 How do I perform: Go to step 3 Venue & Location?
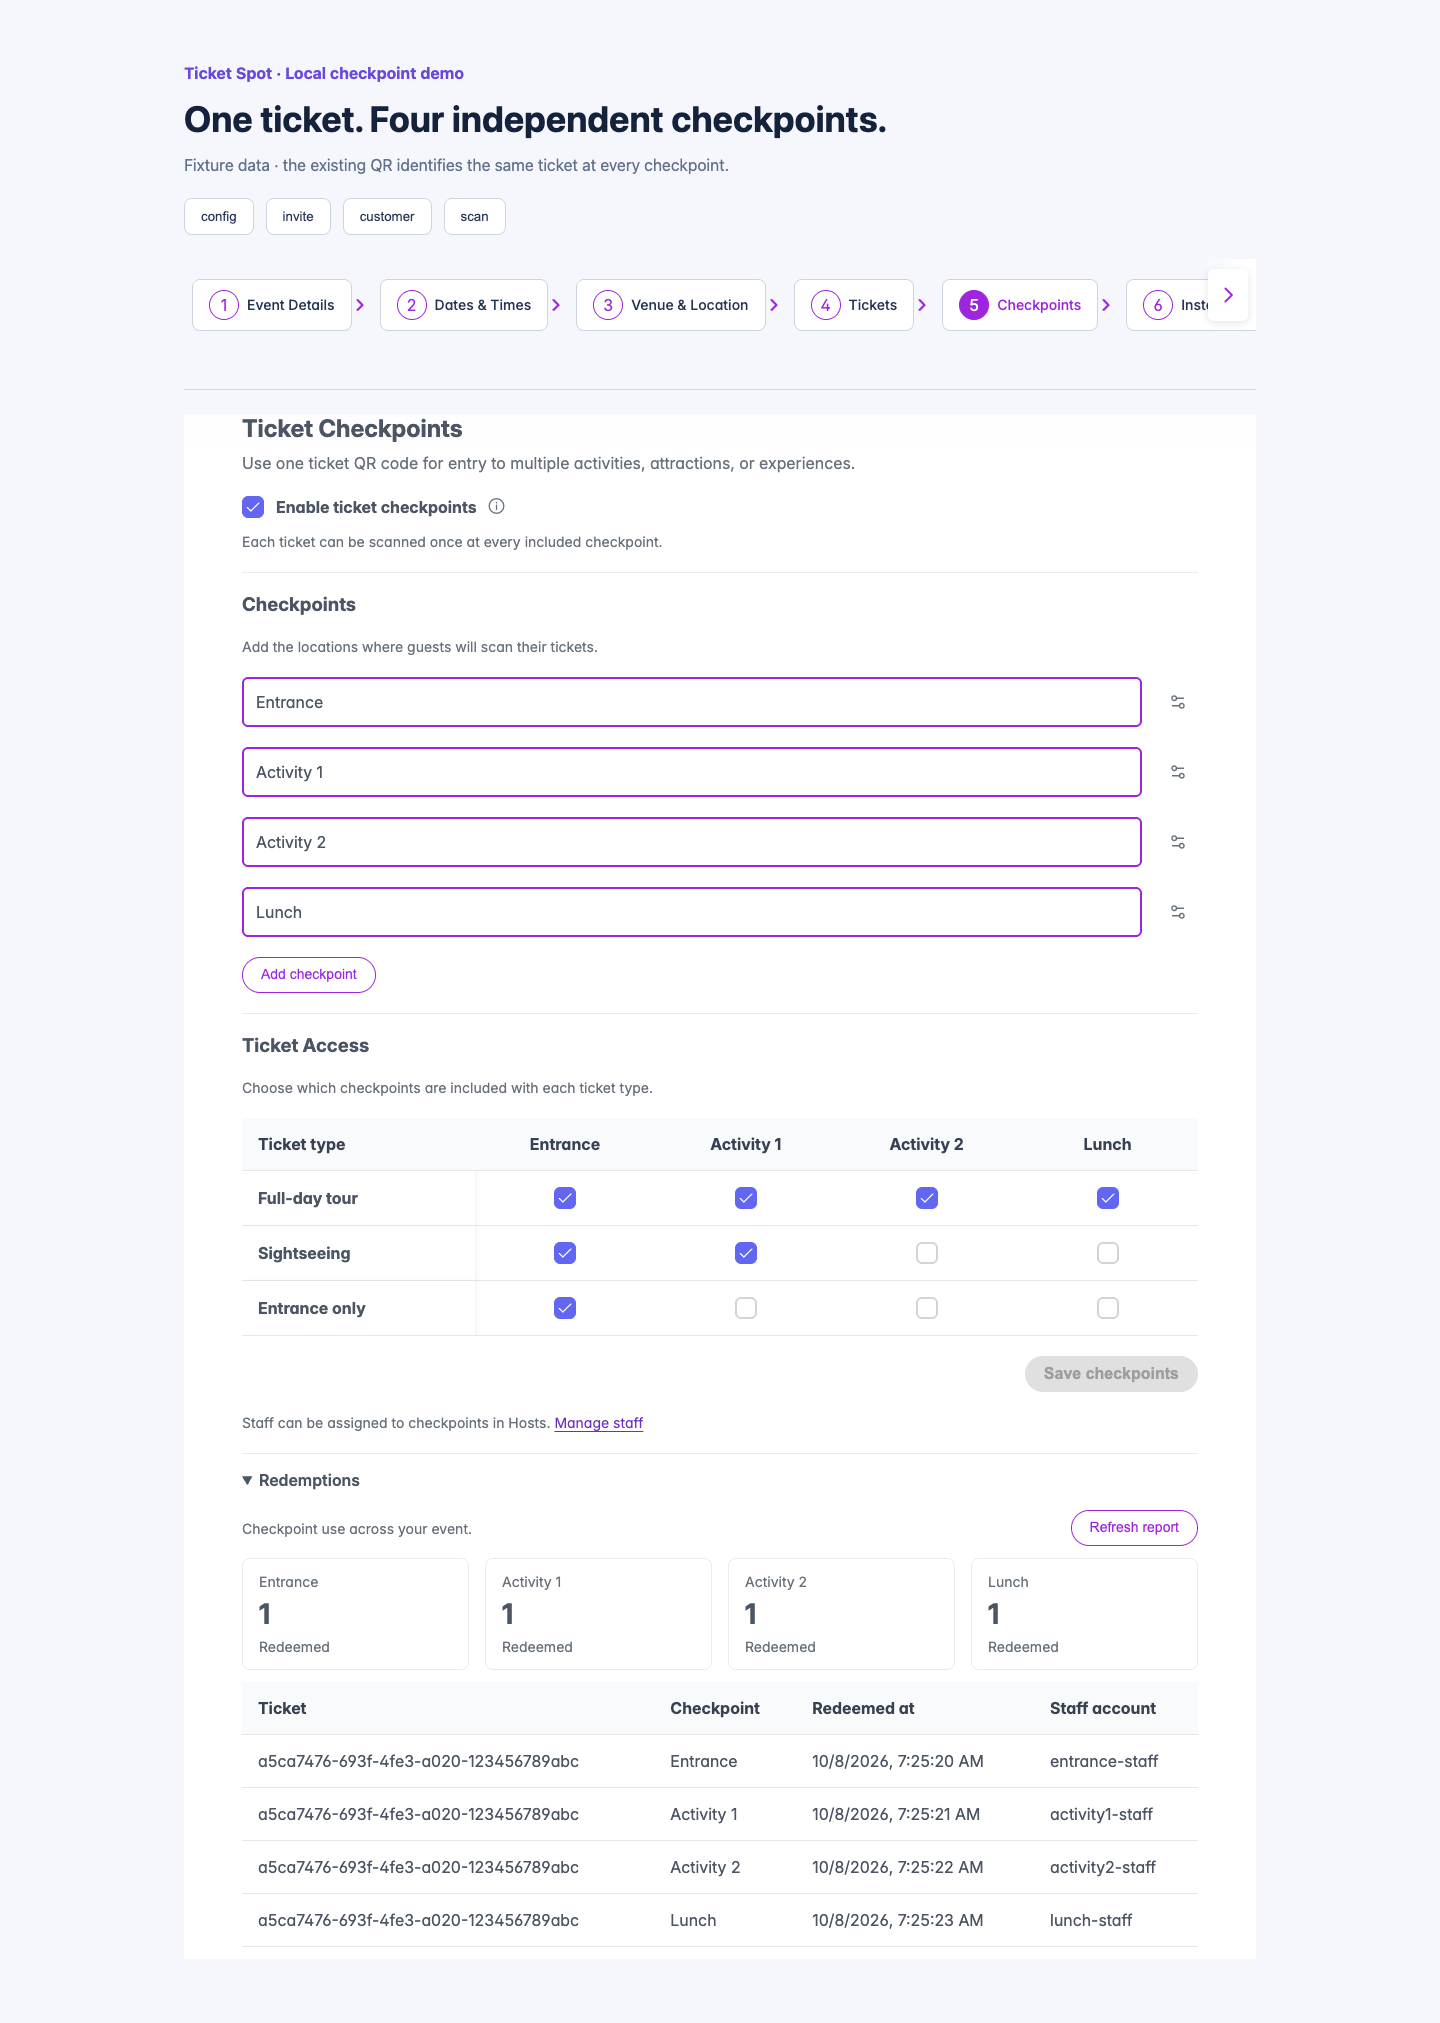[671, 305]
